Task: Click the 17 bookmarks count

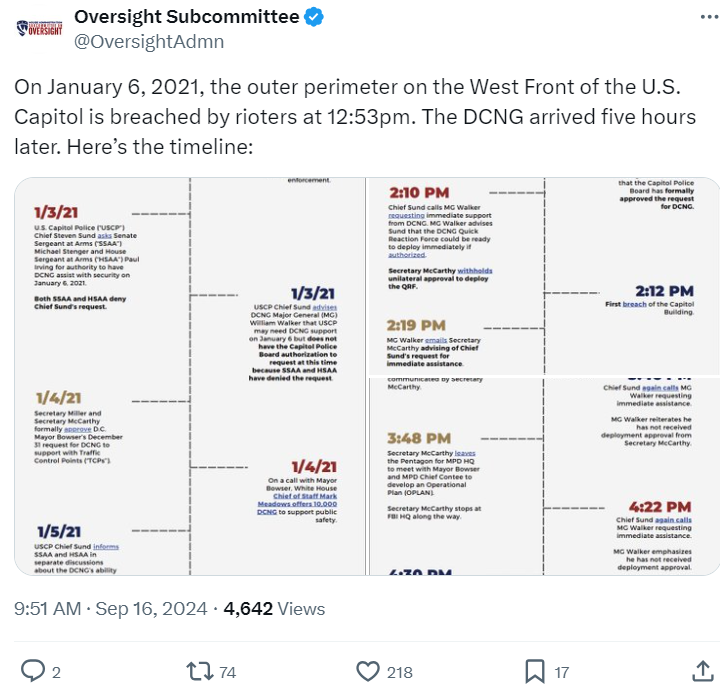Action: [x=561, y=672]
